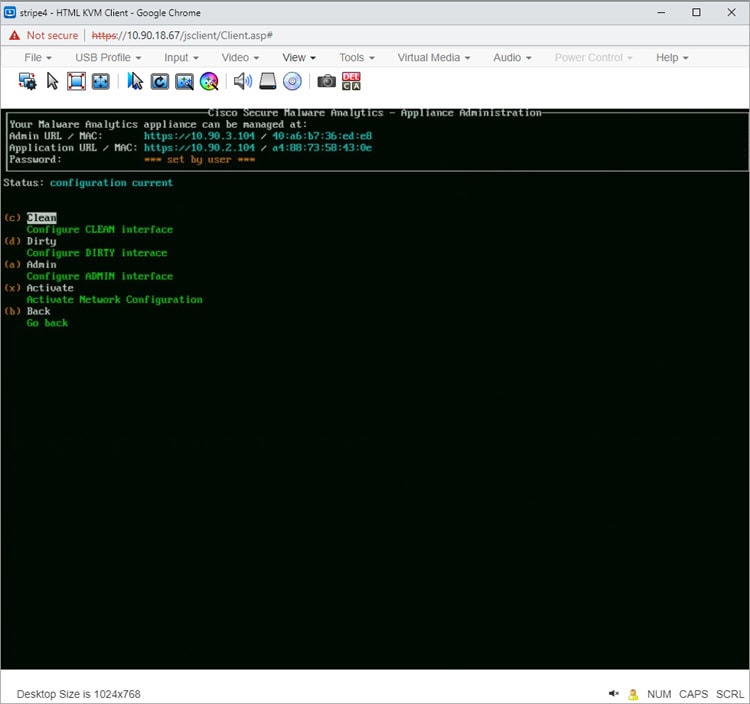Image resolution: width=750 pixels, height=704 pixels.
Task: Maximize the Chrome KVM client window
Action: pyautogui.click(x=696, y=12)
